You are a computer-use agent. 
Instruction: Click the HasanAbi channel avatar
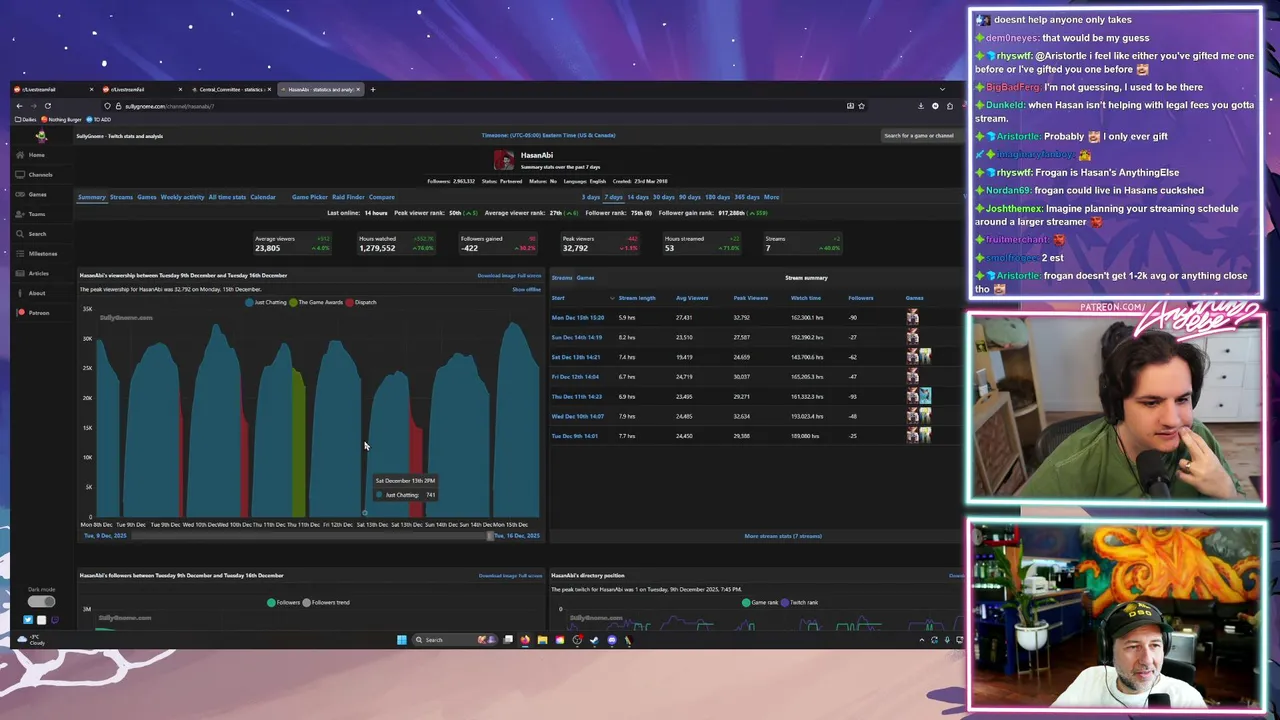pyautogui.click(x=504, y=160)
